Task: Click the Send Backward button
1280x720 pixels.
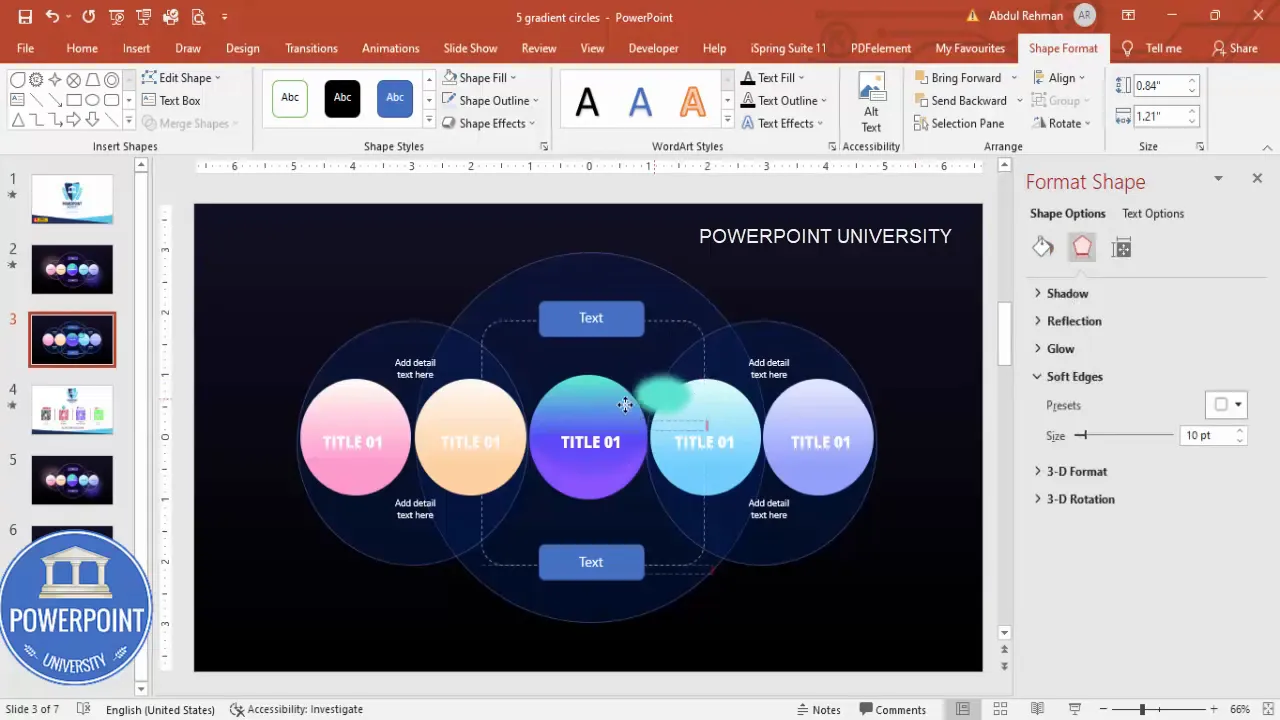Action: tap(960, 100)
